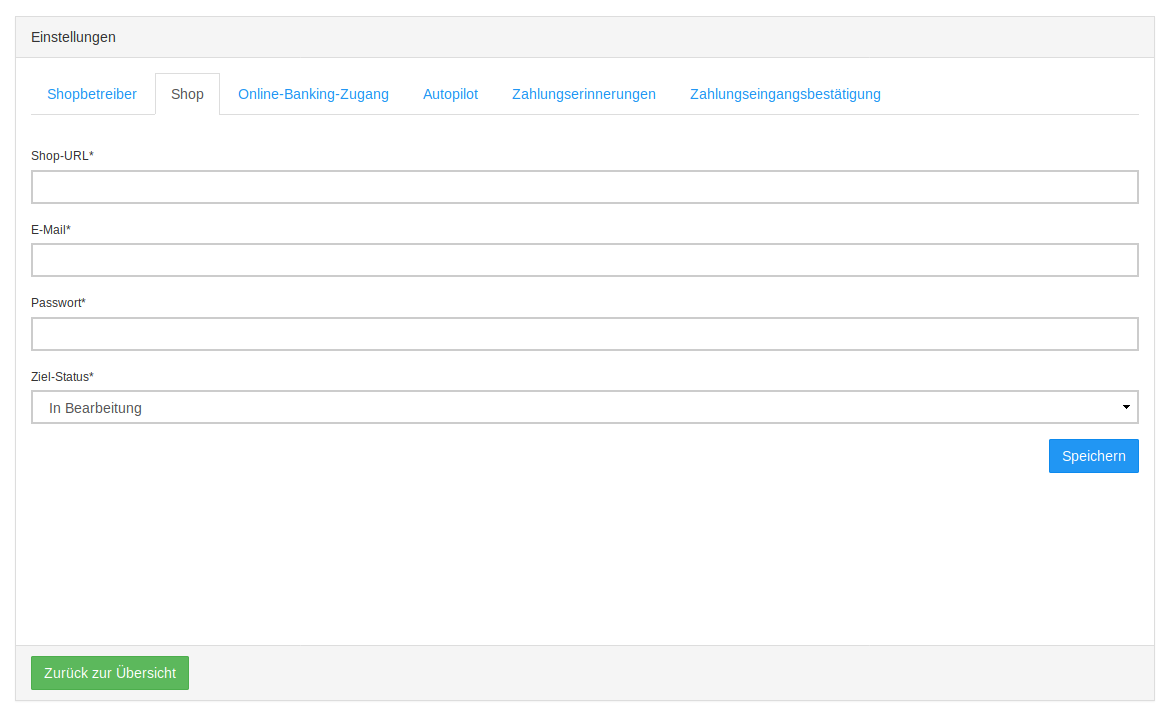Click the Passwort* field label
Image resolution: width=1163 pixels, height=716 pixels.
[x=58, y=303]
